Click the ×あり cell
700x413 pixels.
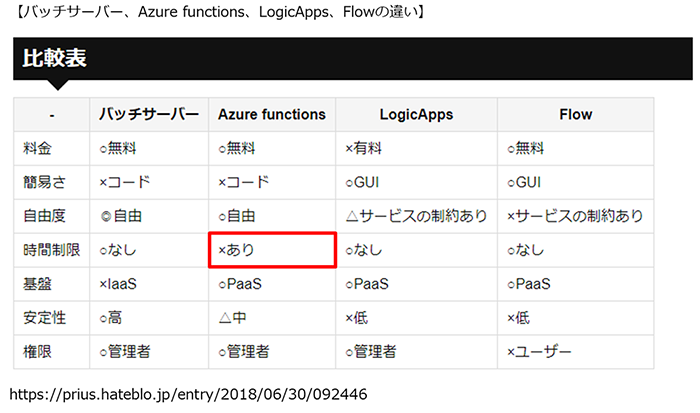272,250
